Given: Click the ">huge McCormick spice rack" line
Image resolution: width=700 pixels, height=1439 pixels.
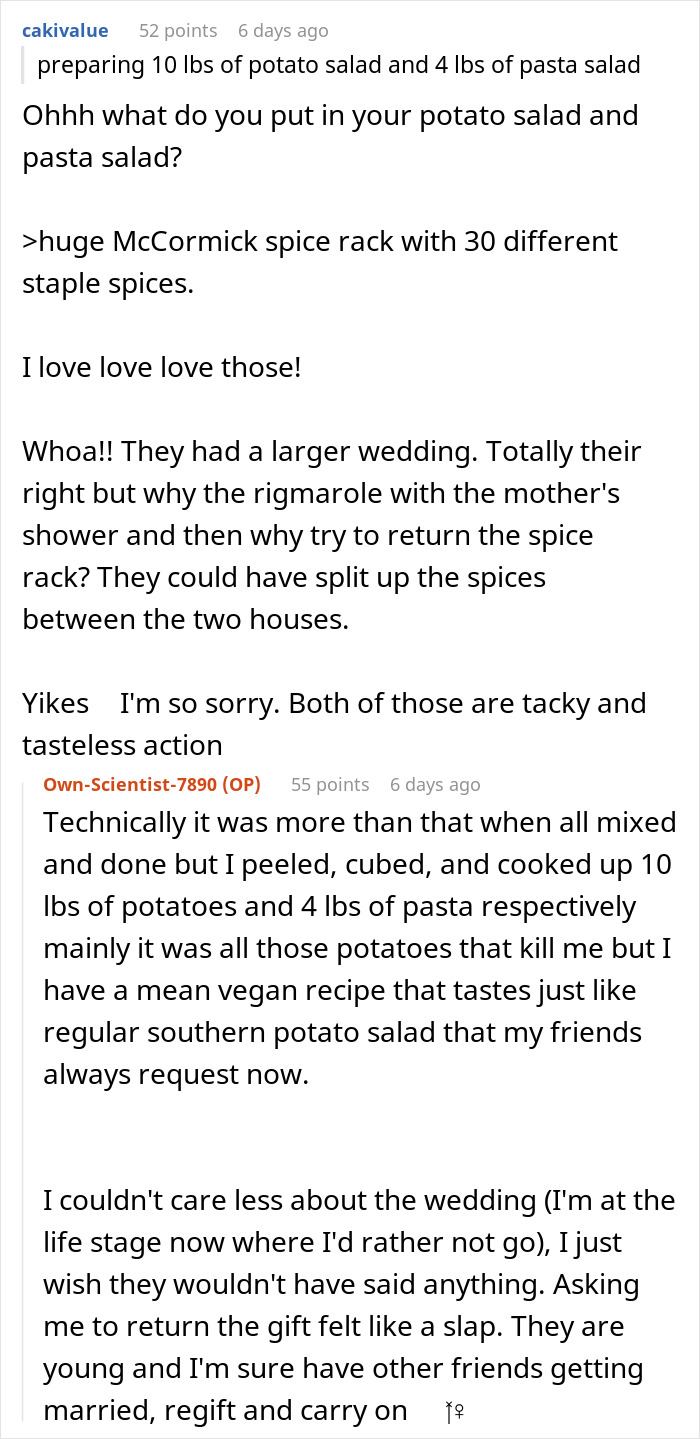Looking at the screenshot, I should pos(320,262).
